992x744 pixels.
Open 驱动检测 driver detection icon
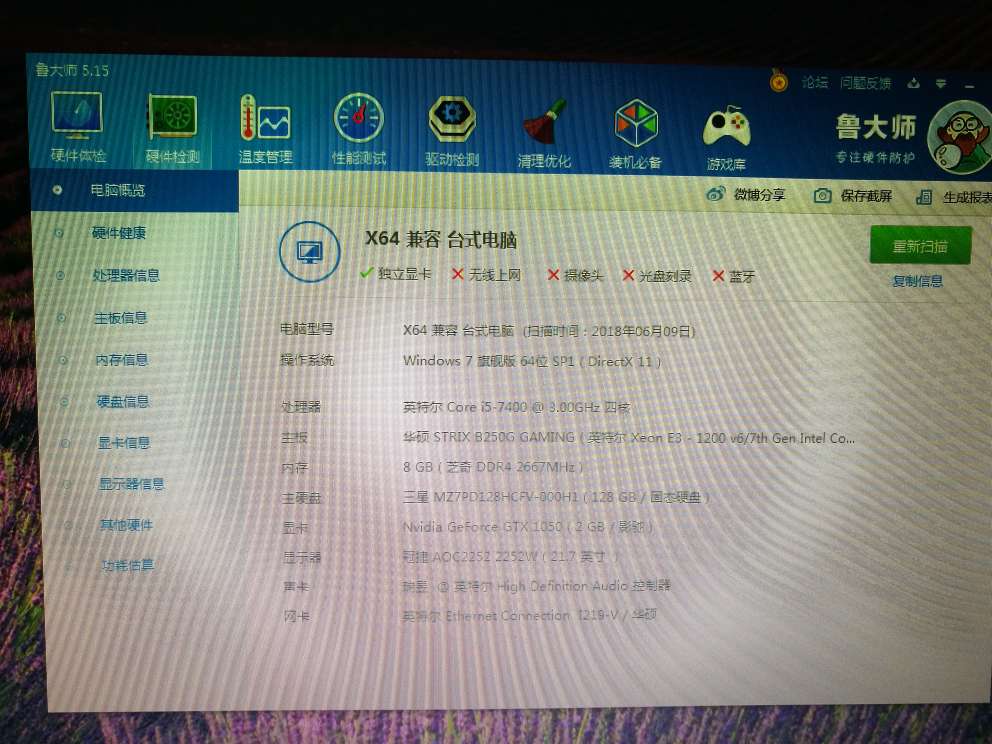[x=452, y=119]
